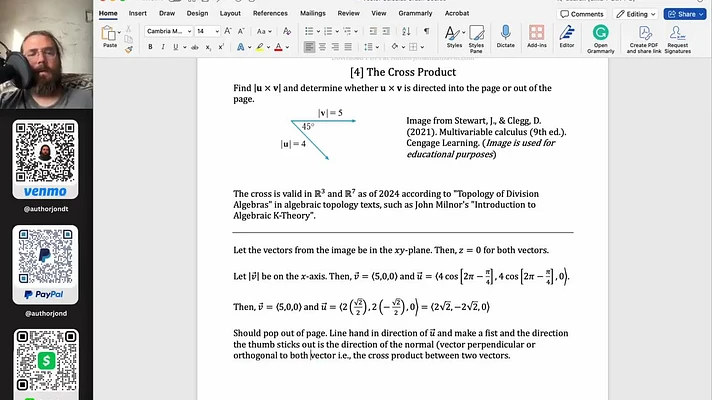Screen dimensions: 712x400
Task: Decrease paragraph indent
Action: point(373,31)
